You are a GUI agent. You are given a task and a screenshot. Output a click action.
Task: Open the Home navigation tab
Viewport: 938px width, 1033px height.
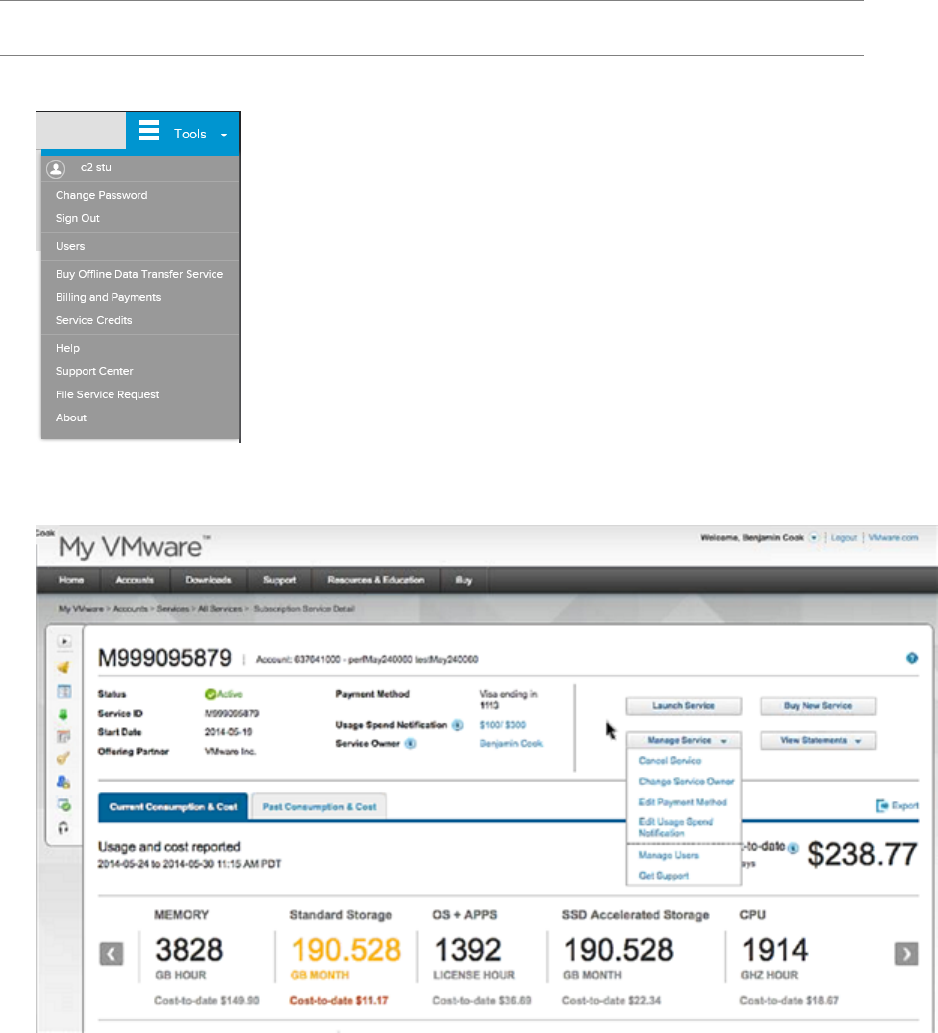(71, 580)
